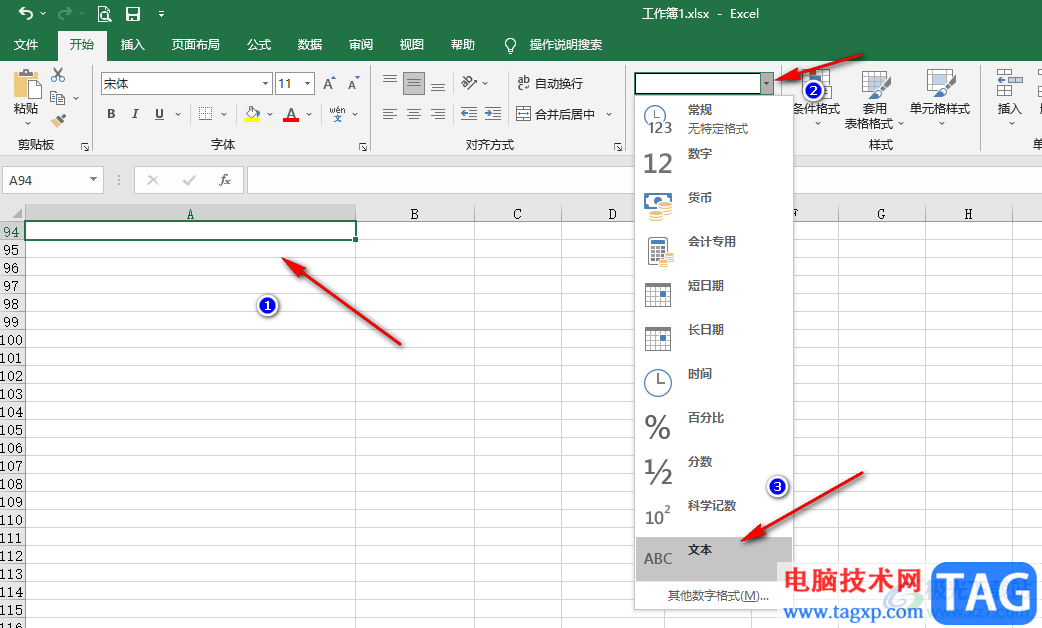Image resolution: width=1042 pixels, height=628 pixels.
Task: Open 单元格样式 cell styles
Action: pos(940,98)
